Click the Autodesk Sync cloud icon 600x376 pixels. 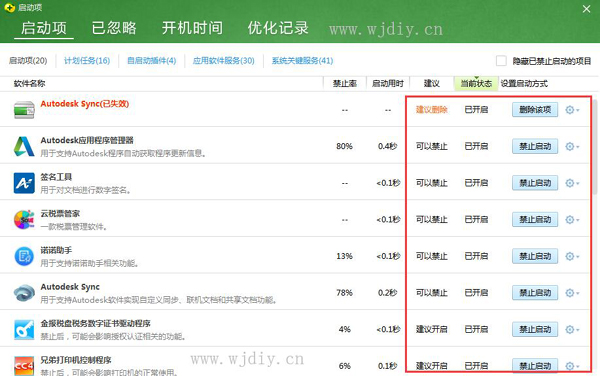click(x=24, y=293)
